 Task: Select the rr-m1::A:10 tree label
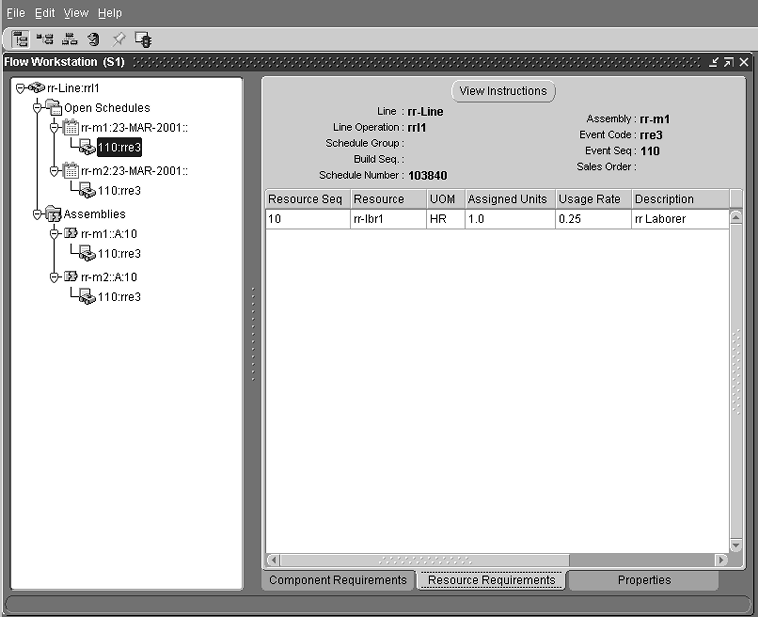(109, 234)
